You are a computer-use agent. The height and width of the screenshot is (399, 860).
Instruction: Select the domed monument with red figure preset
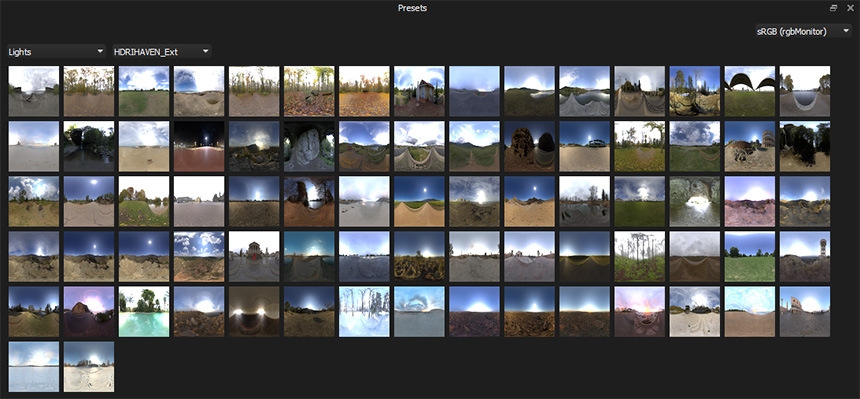click(254, 256)
